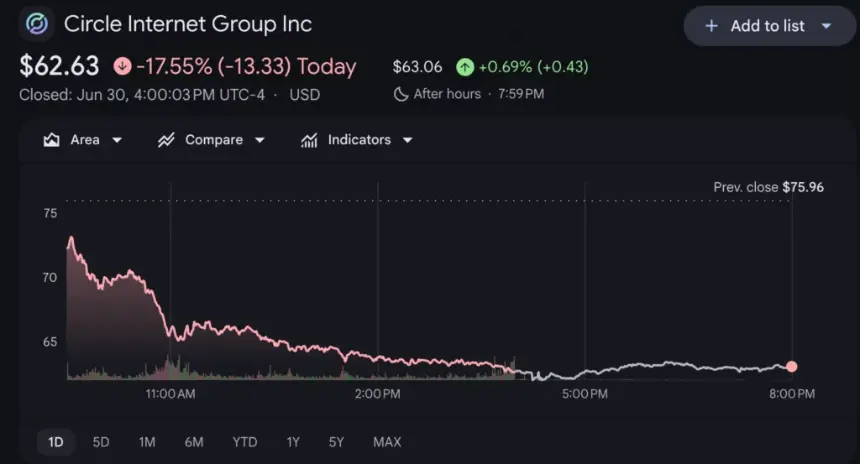Switch to the 1M time range

[147, 442]
